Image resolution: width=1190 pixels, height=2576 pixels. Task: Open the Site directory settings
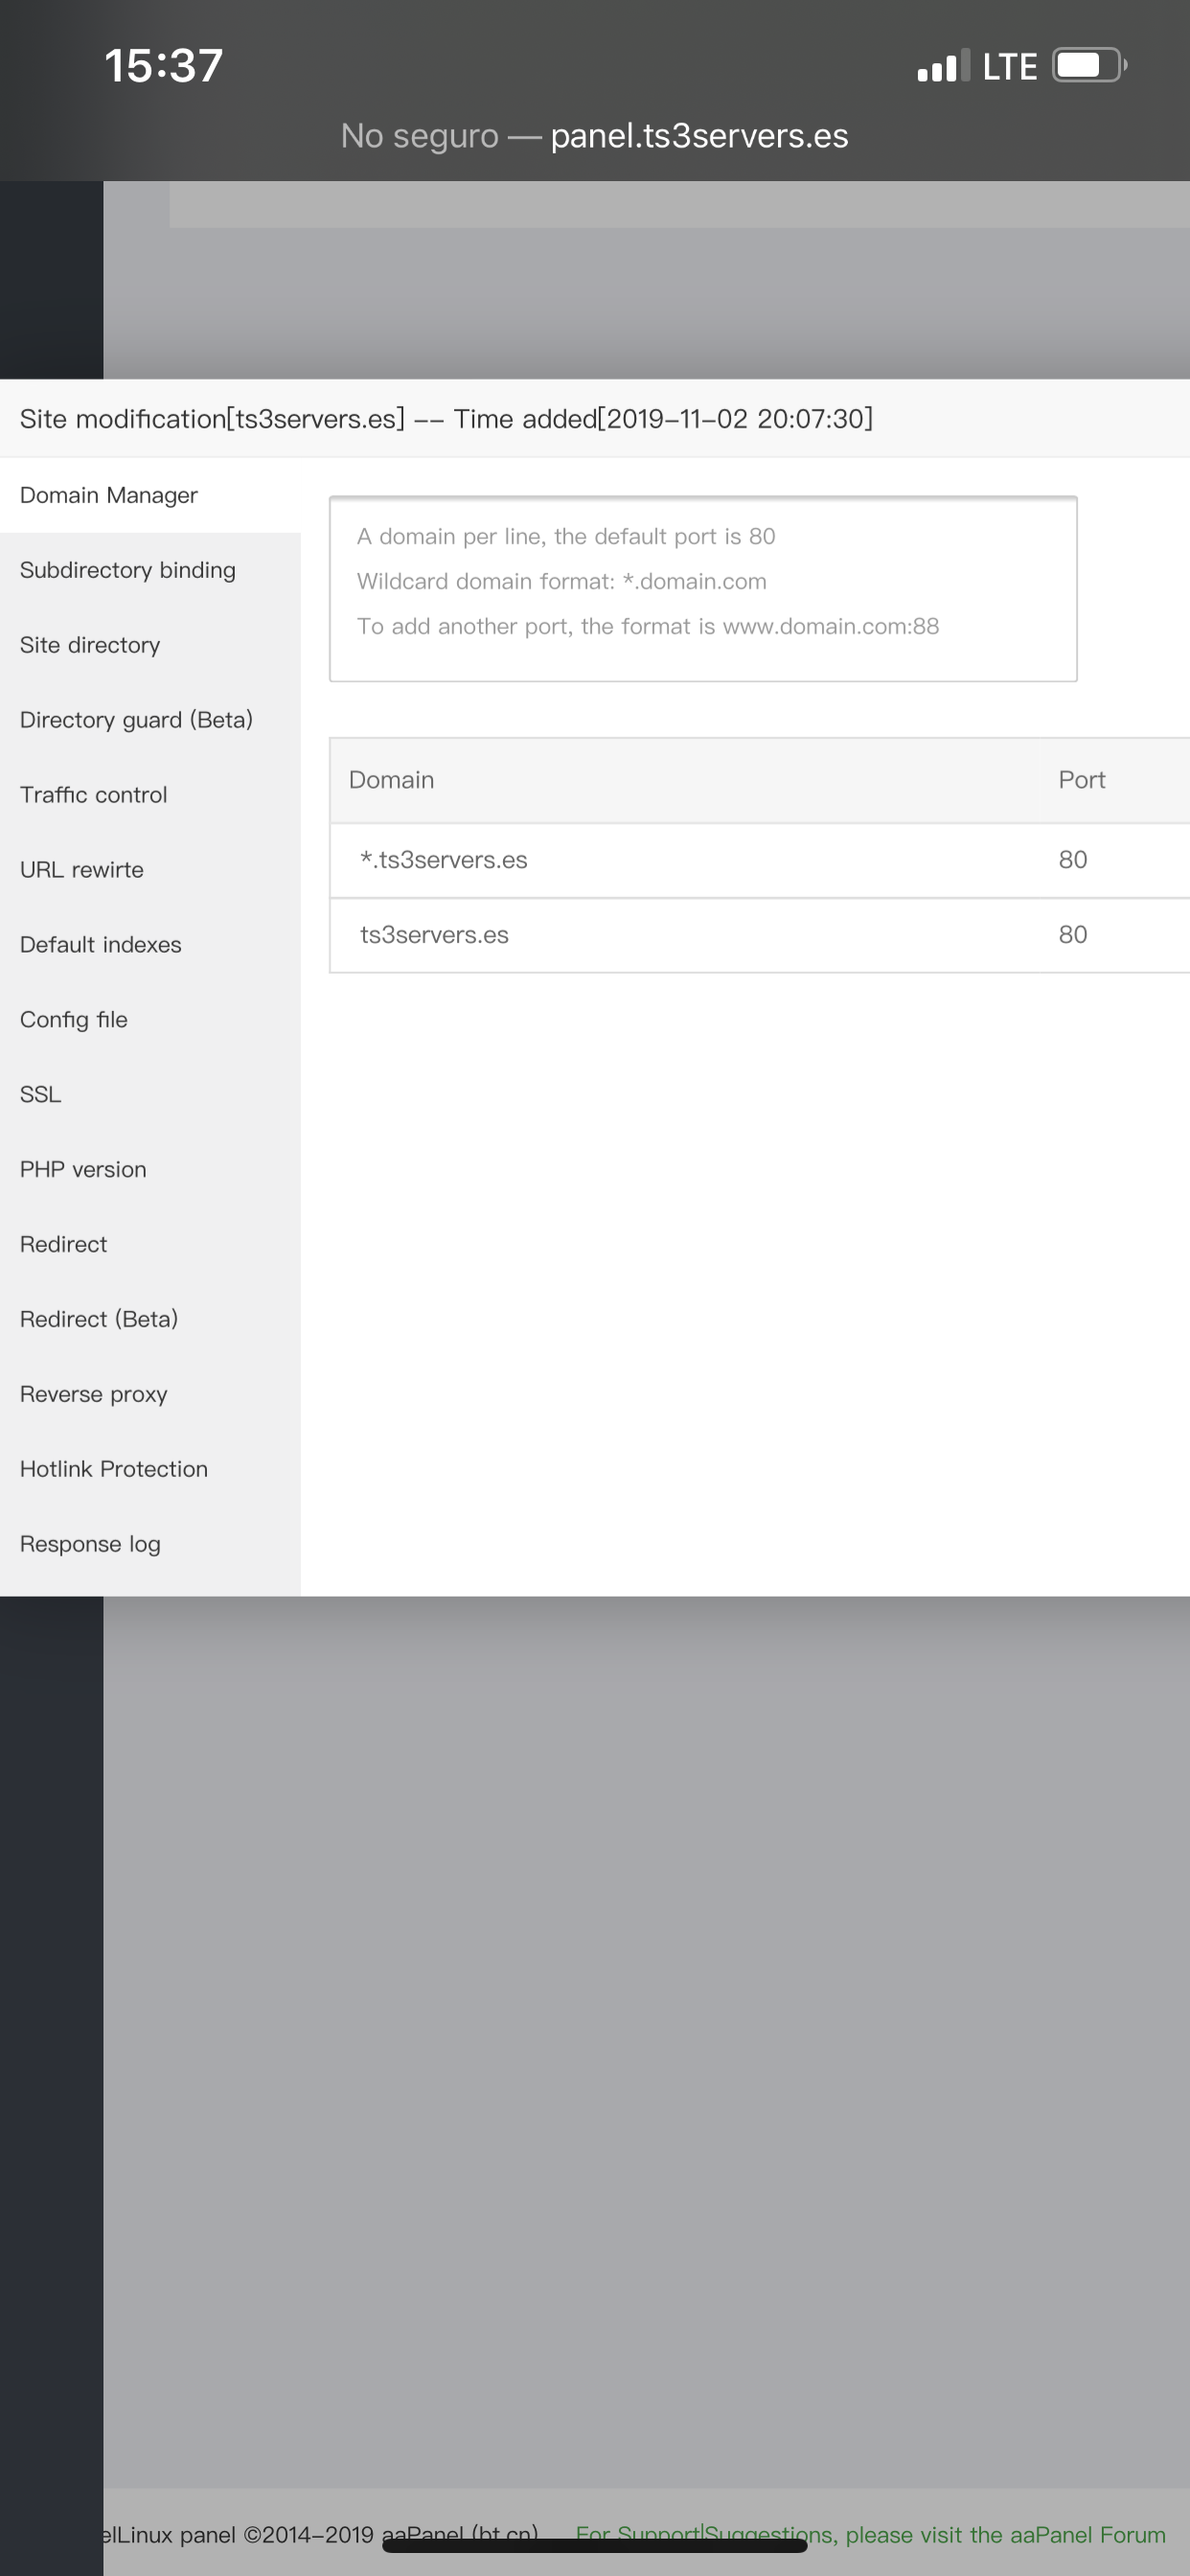coord(90,645)
